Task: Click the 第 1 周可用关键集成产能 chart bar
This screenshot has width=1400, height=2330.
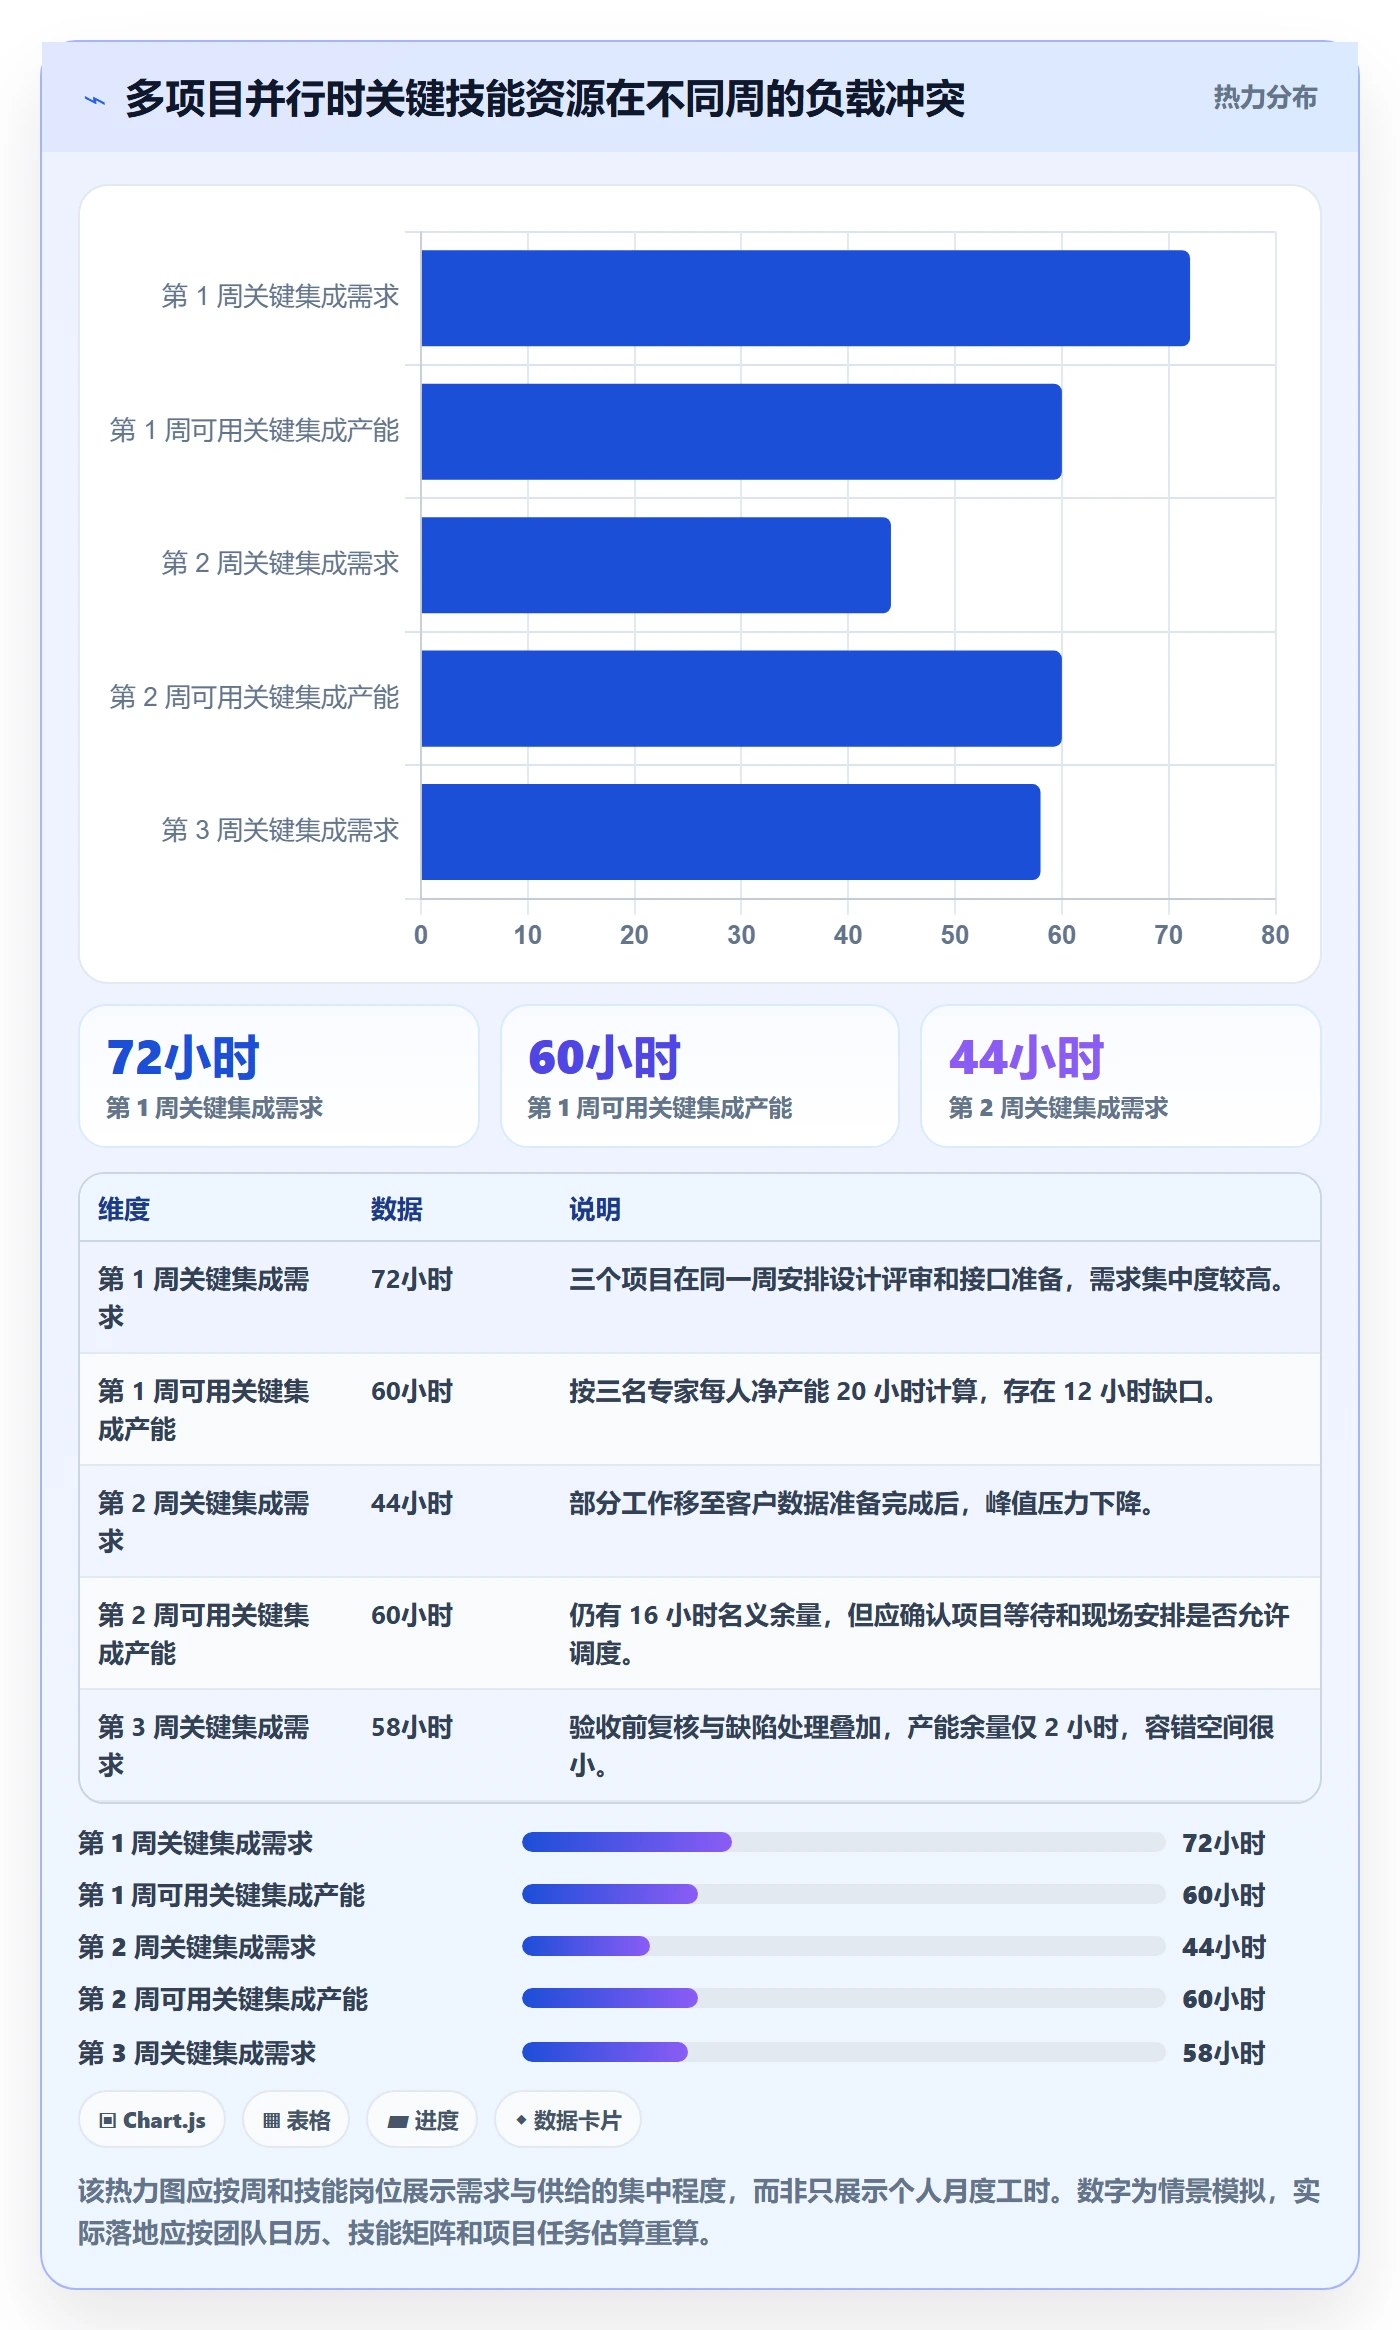Action: (741, 432)
